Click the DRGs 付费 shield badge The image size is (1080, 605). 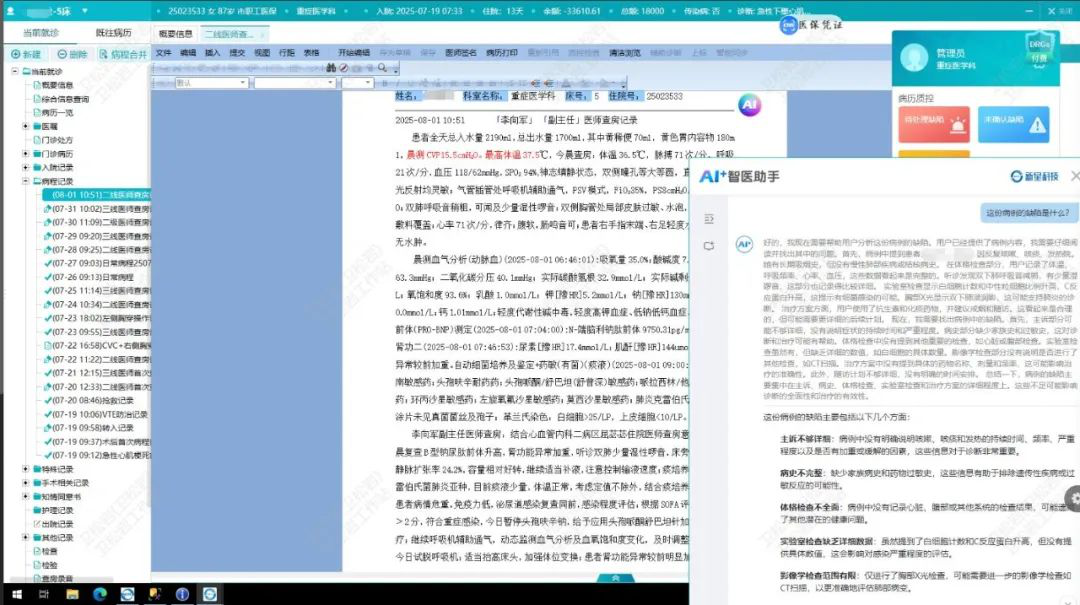click(x=1039, y=50)
